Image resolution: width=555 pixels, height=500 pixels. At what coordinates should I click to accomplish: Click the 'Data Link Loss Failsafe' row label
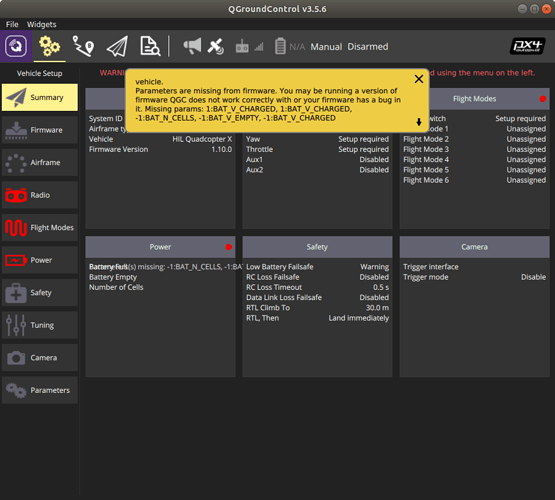coord(284,298)
